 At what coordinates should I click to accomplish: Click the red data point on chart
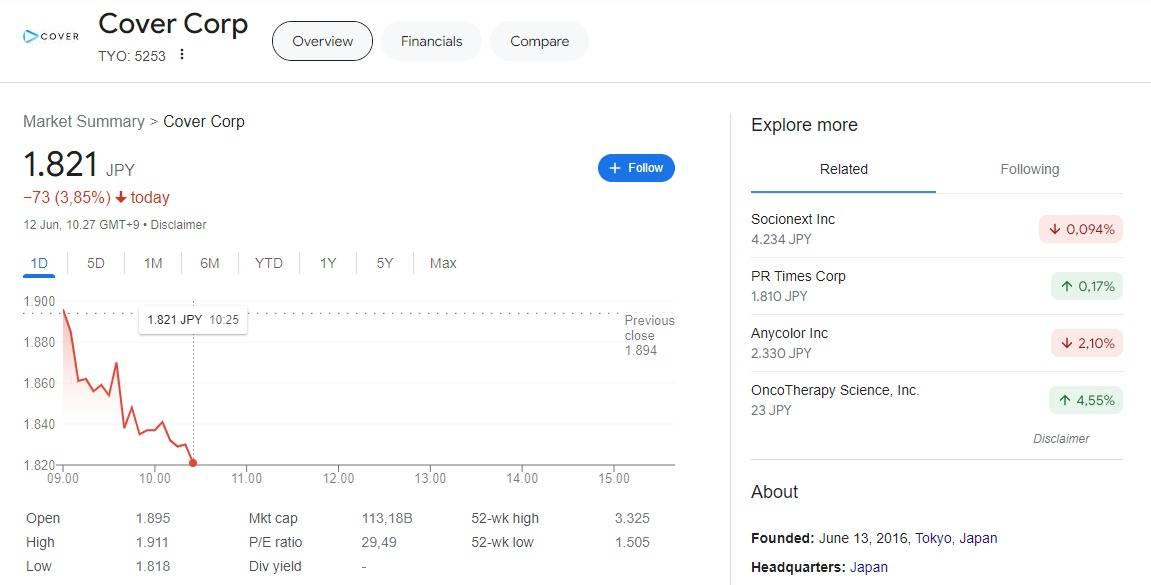pos(193,462)
